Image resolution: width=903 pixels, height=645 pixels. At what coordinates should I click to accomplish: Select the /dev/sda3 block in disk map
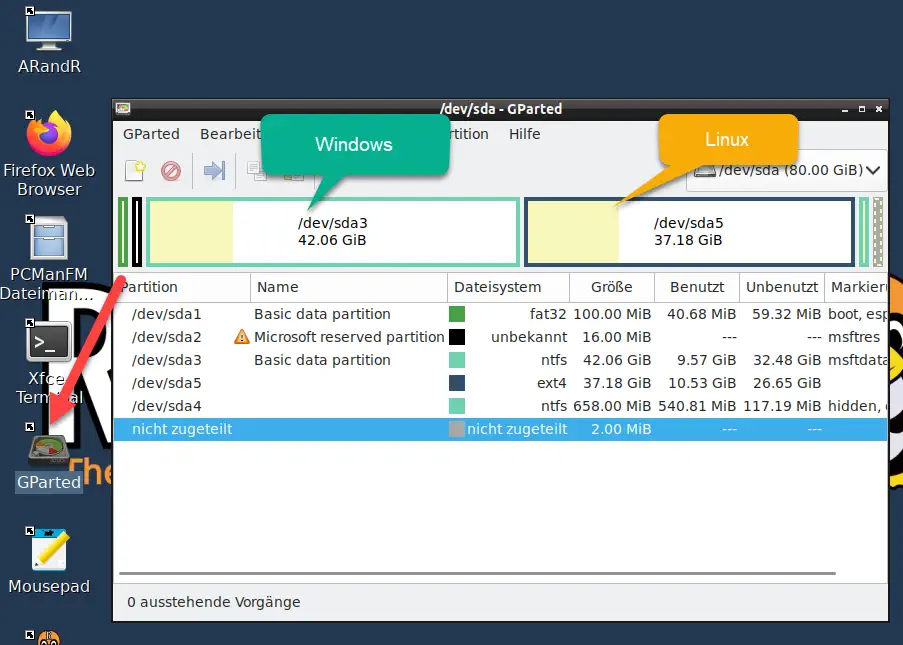point(333,232)
